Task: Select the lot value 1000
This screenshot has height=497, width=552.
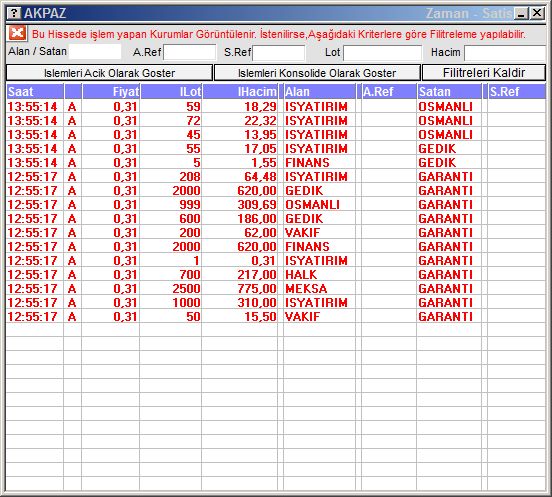Action: [187, 303]
